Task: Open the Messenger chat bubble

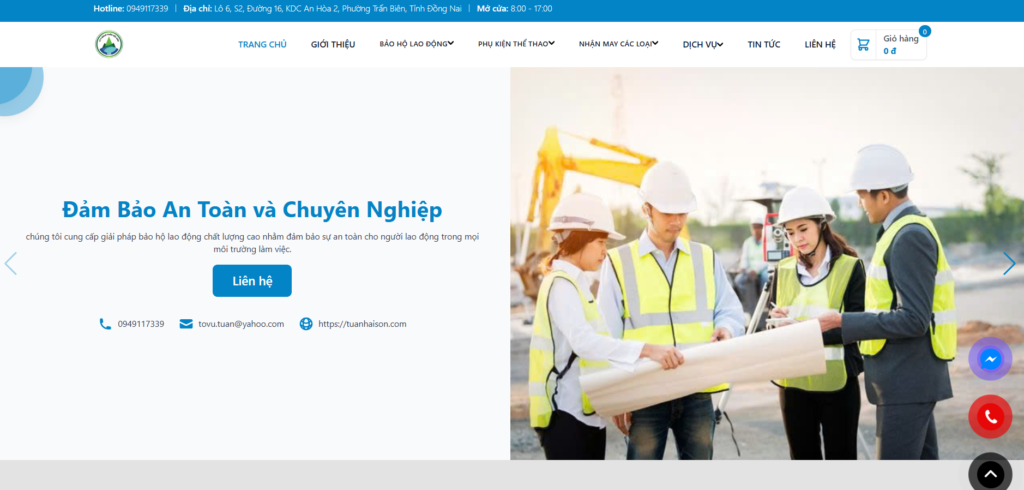Action: click(990, 359)
